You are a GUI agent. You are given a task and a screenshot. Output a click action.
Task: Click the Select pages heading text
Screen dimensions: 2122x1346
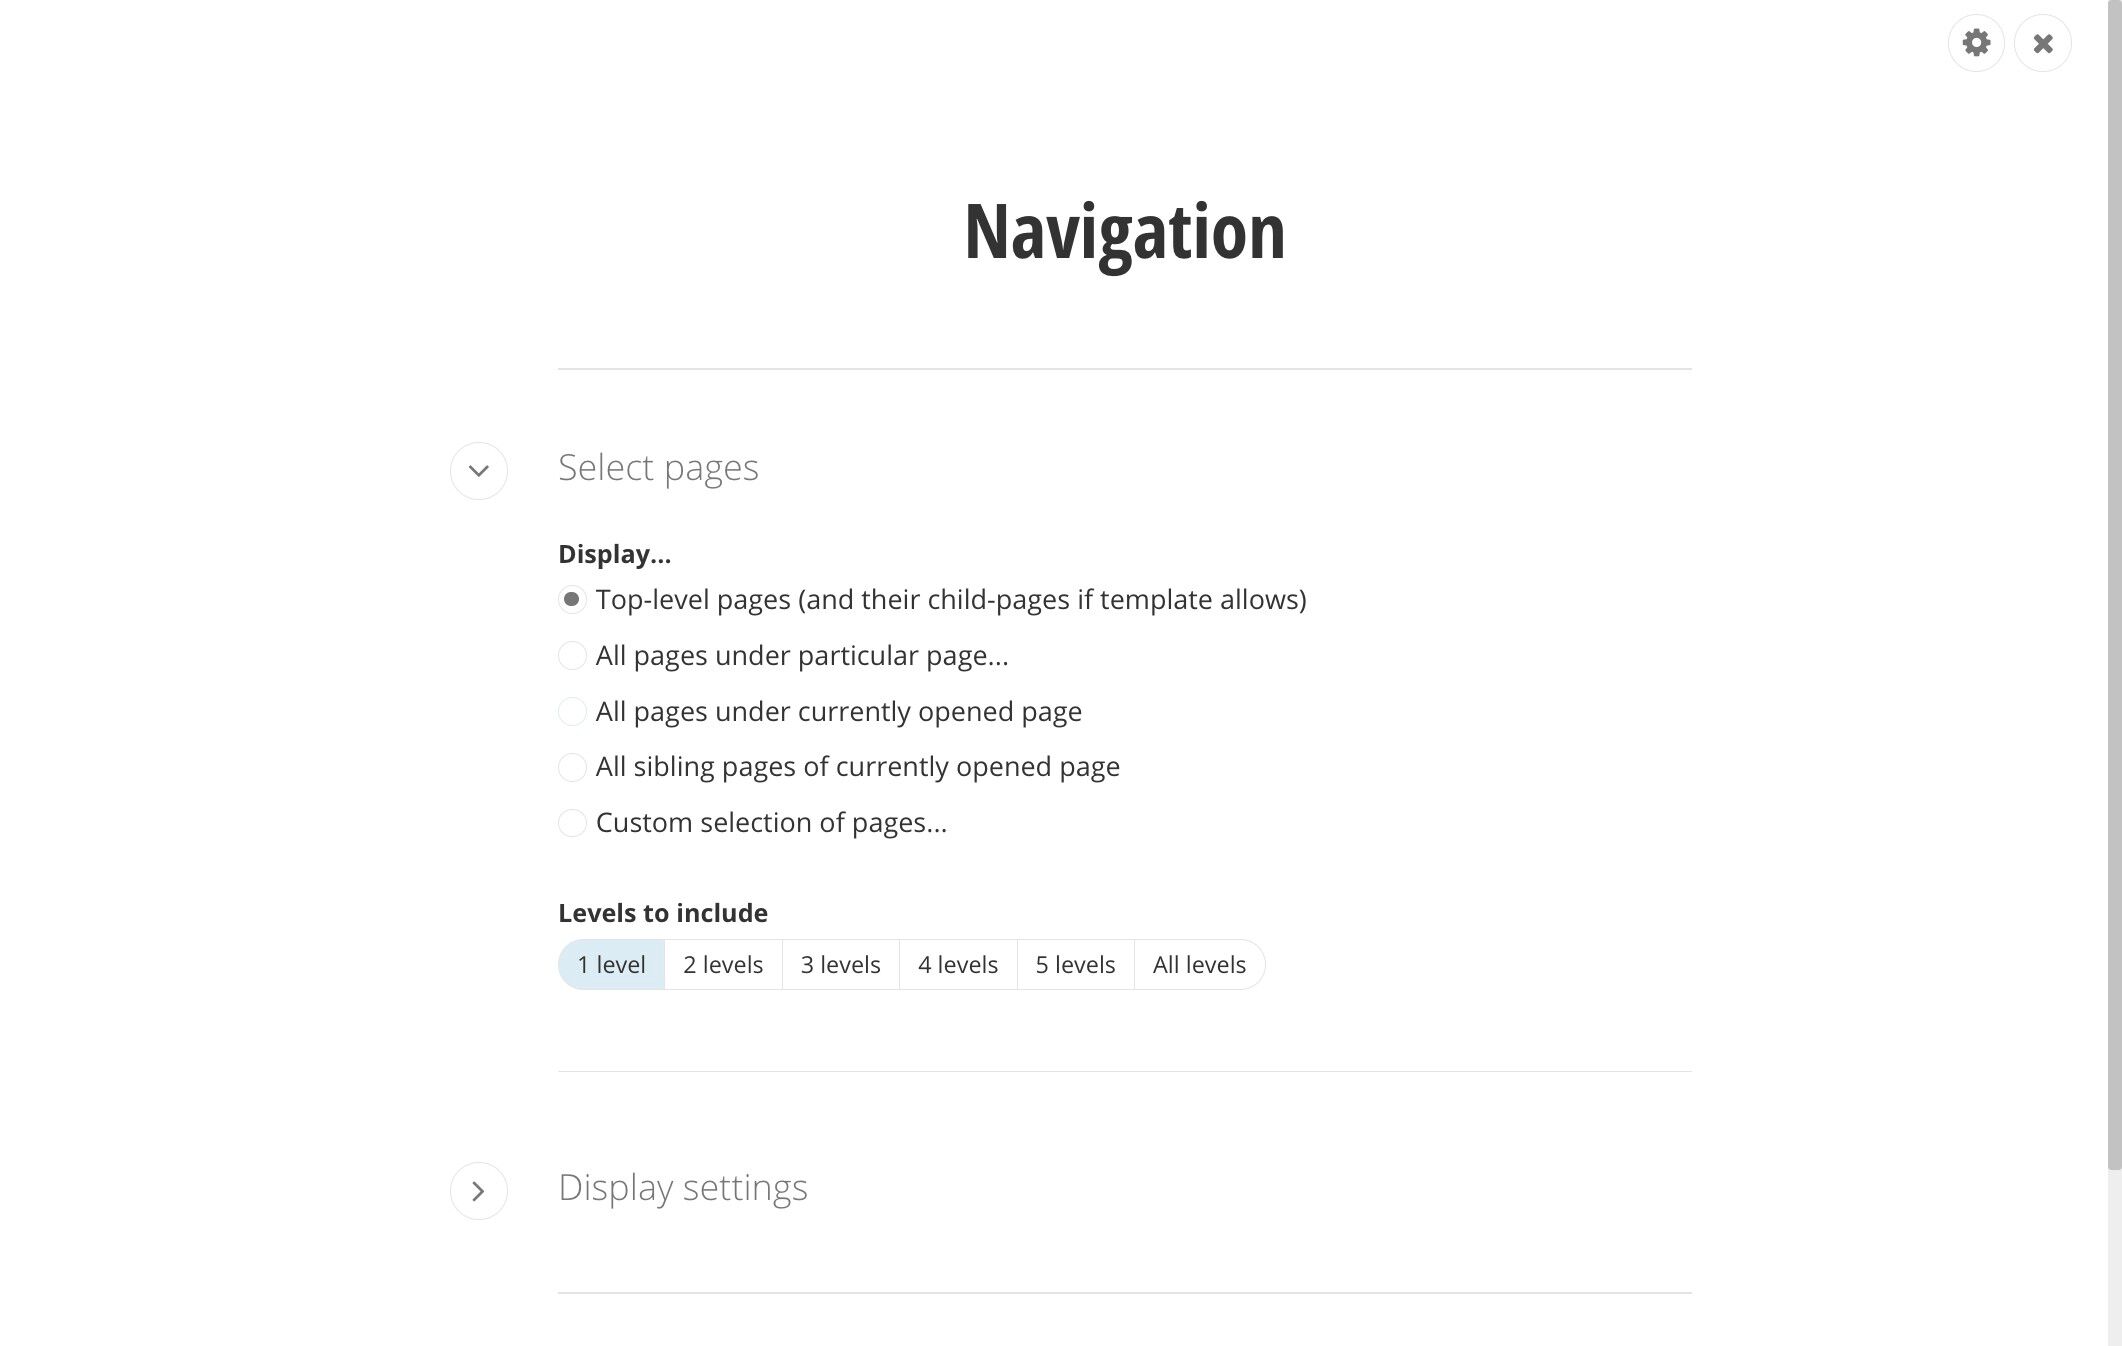[658, 468]
